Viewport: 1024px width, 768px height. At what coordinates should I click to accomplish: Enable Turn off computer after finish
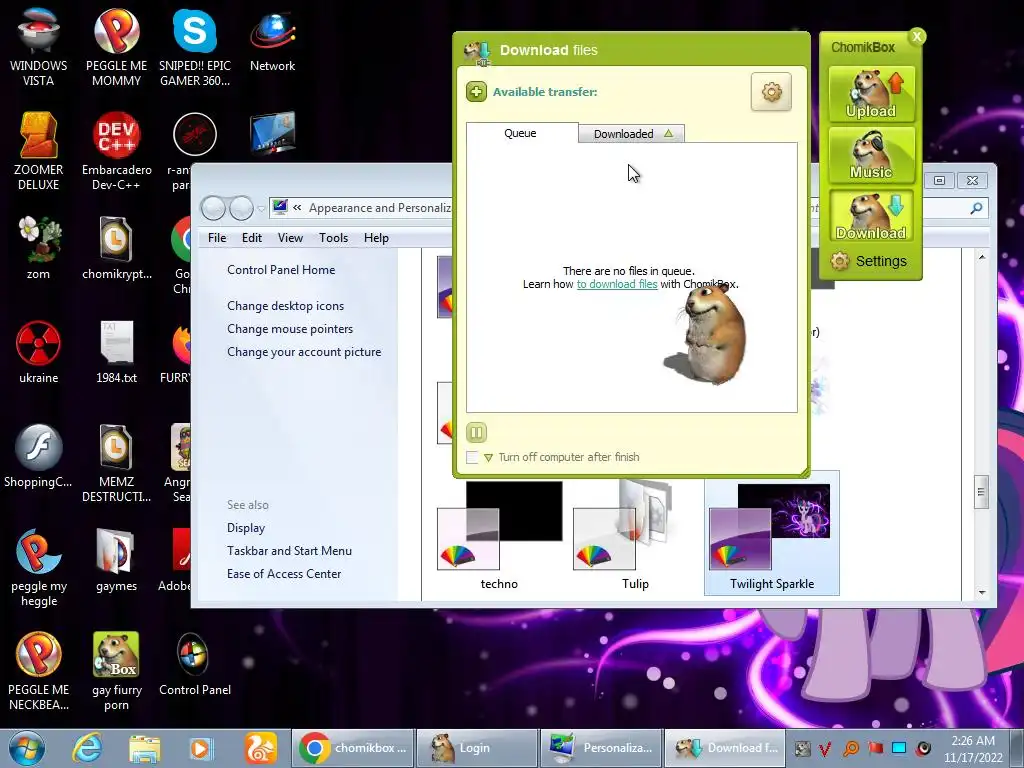pyautogui.click(x=472, y=457)
